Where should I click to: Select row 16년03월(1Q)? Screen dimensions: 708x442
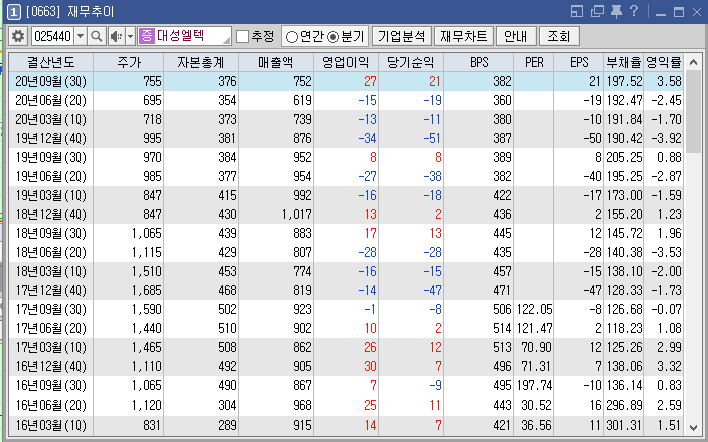346,425
